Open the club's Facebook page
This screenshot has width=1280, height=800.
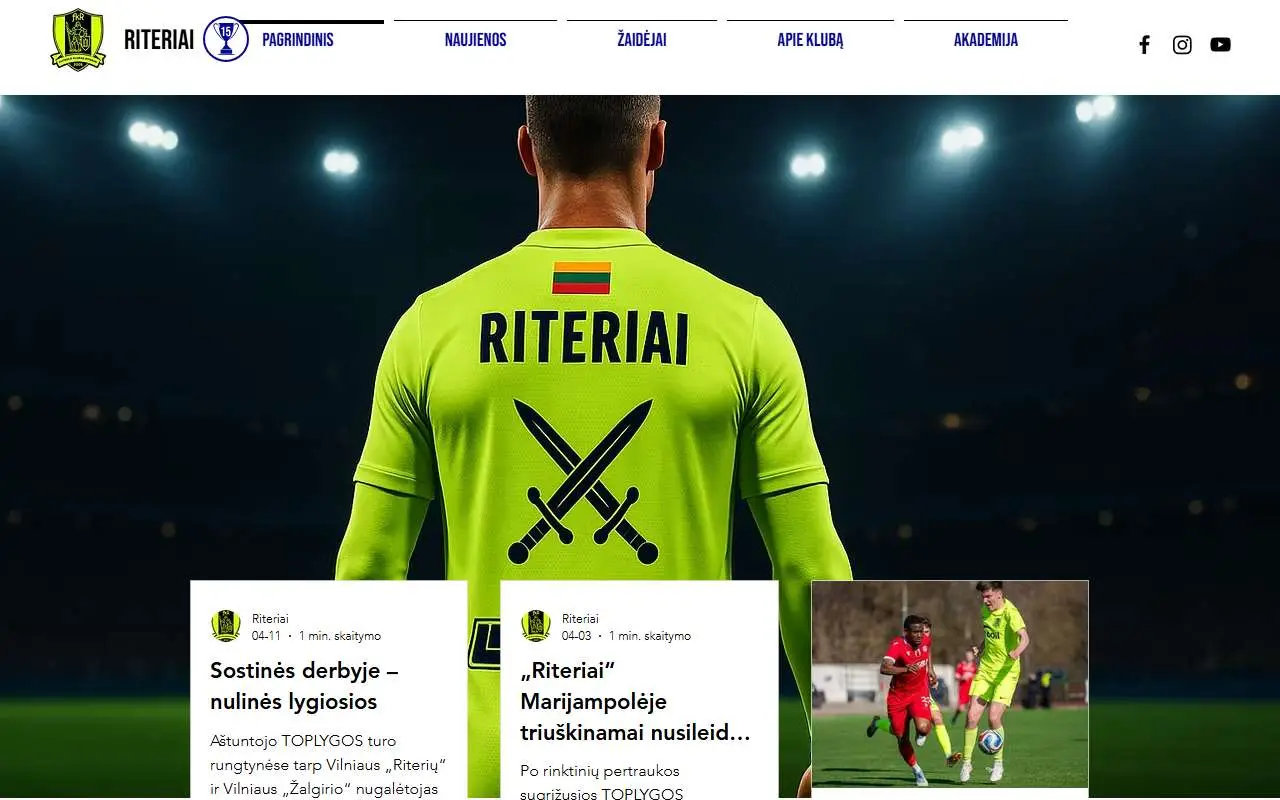pos(1145,44)
